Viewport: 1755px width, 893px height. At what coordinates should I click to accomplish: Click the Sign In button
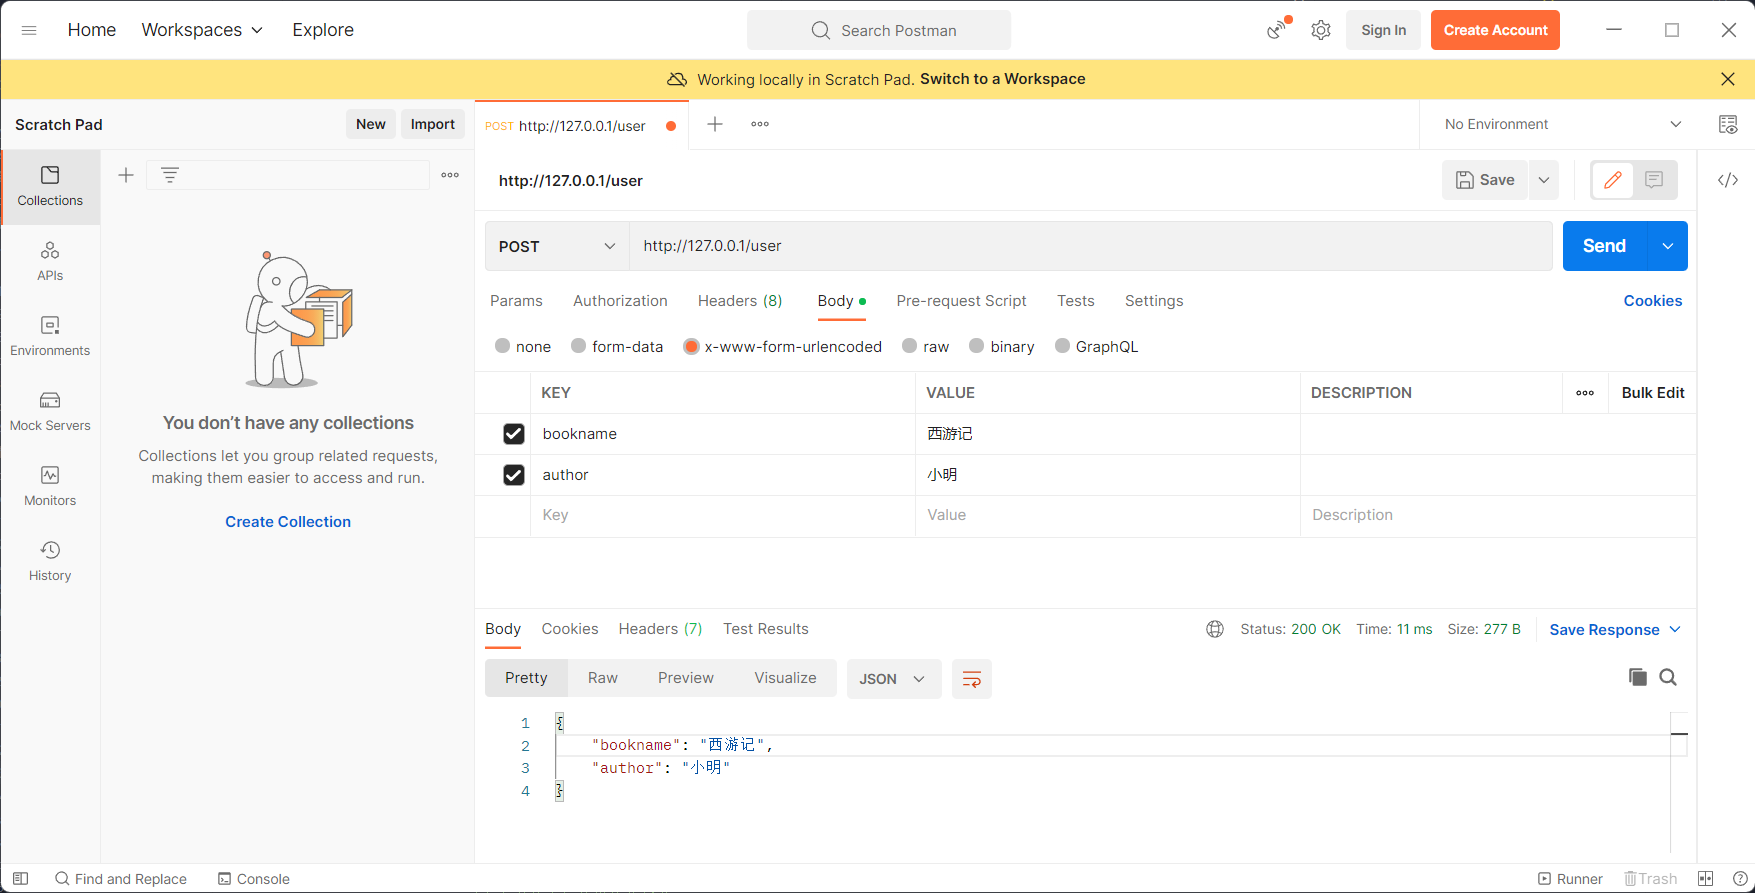(x=1383, y=30)
